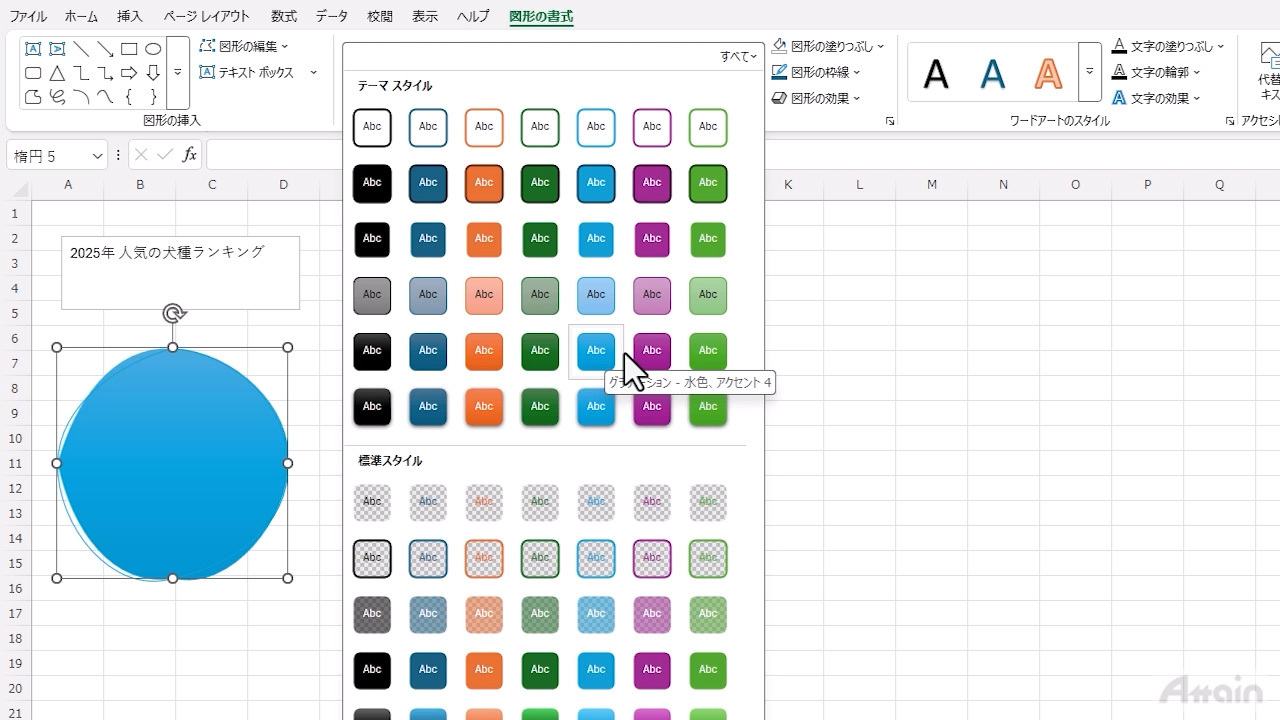The image size is (1280, 720).
Task: Open the Name Box dropdown showing 楕円 5
Action: click(x=98, y=156)
